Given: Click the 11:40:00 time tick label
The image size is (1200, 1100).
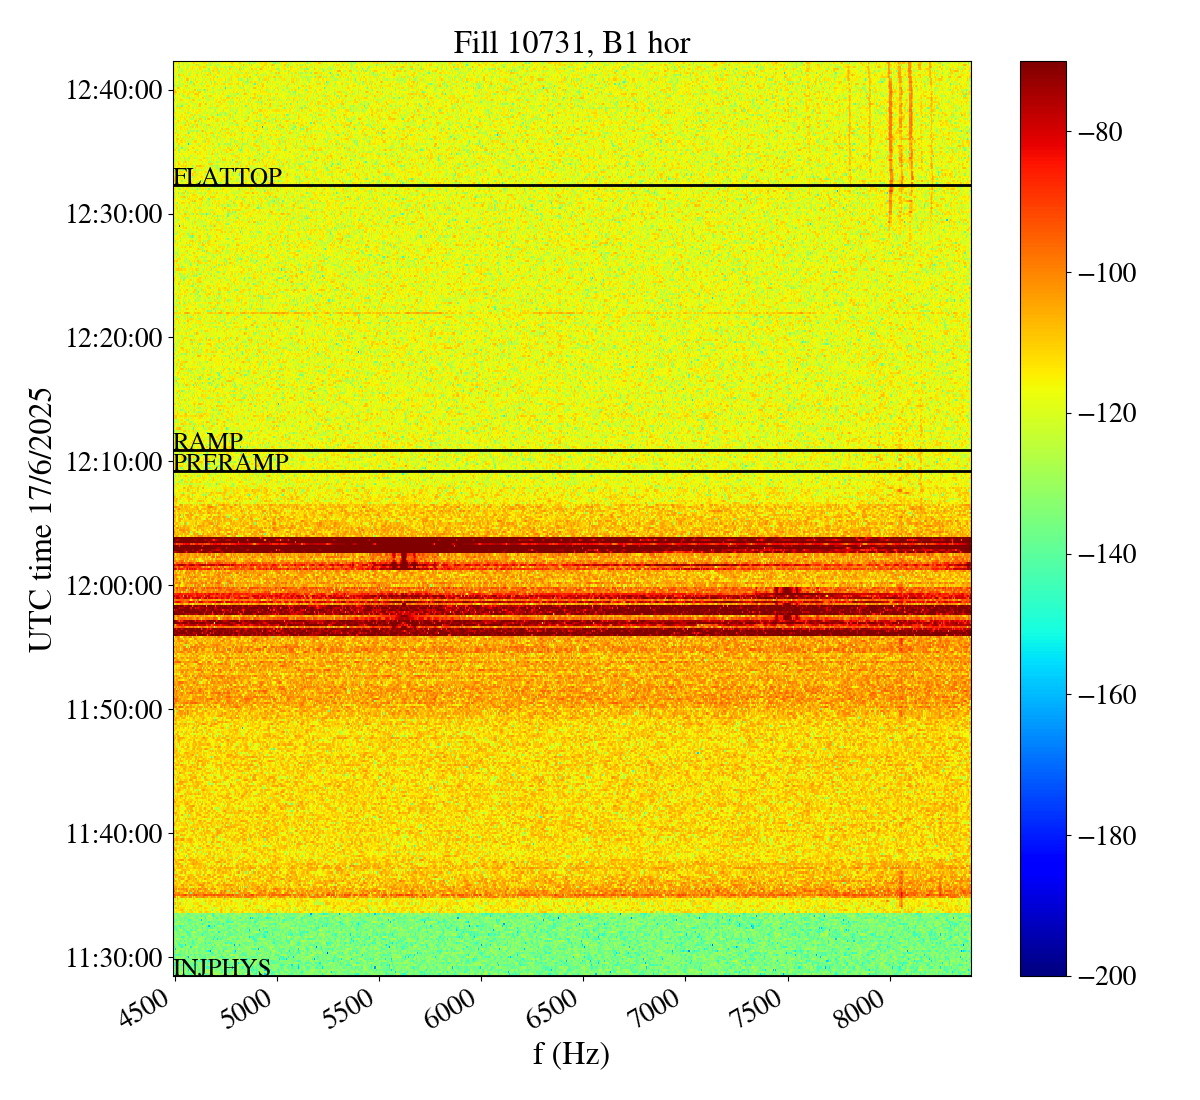Looking at the screenshot, I should [x=114, y=834].
